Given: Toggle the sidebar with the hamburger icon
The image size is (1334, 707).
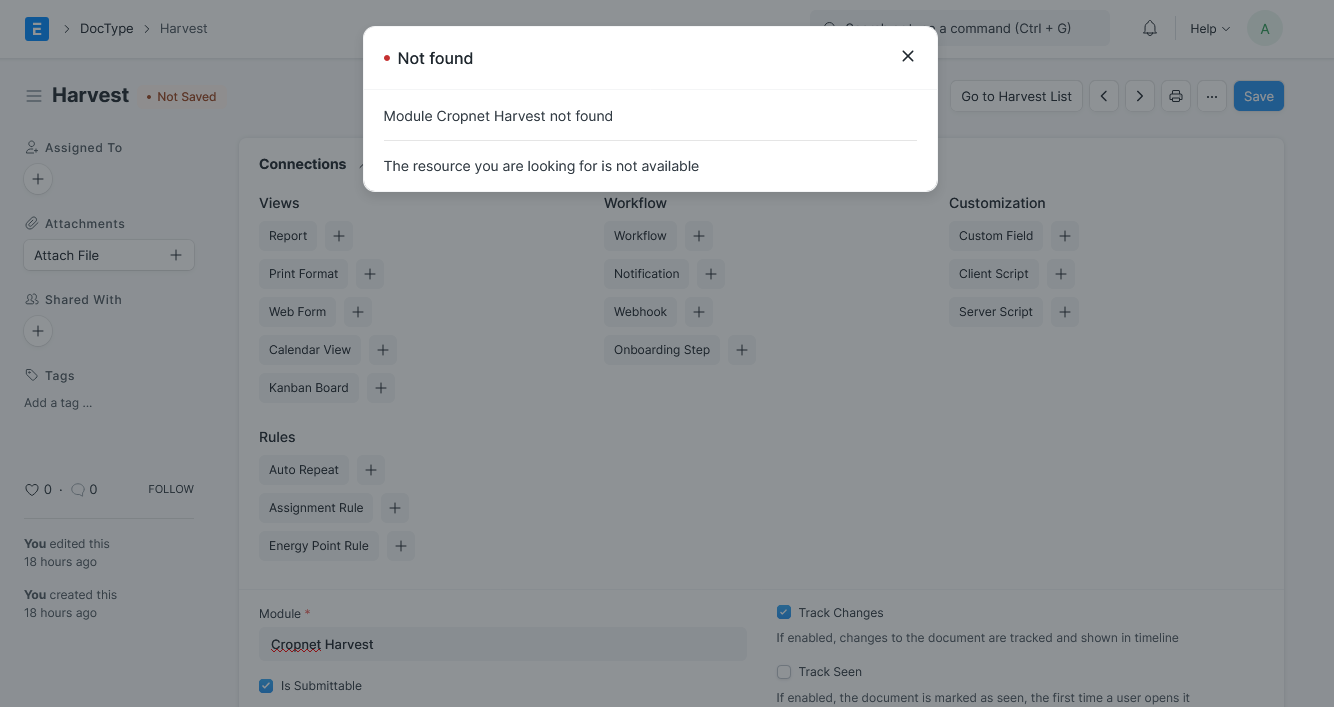Looking at the screenshot, I should click(x=34, y=95).
